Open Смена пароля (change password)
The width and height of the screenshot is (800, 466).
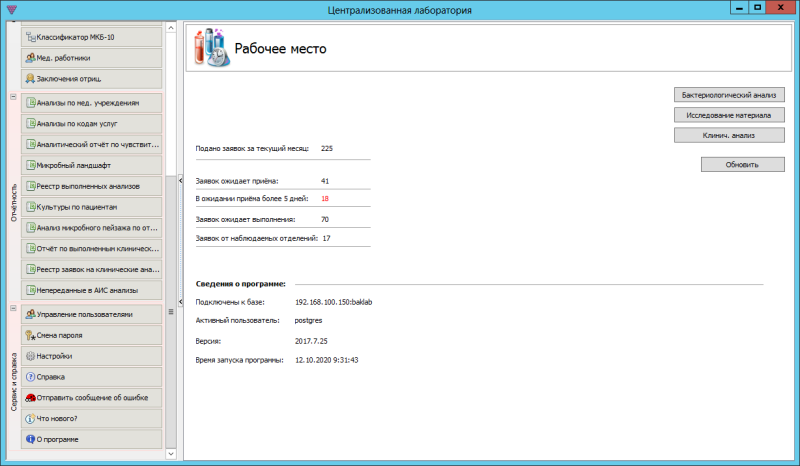pyautogui.click(x=90, y=335)
